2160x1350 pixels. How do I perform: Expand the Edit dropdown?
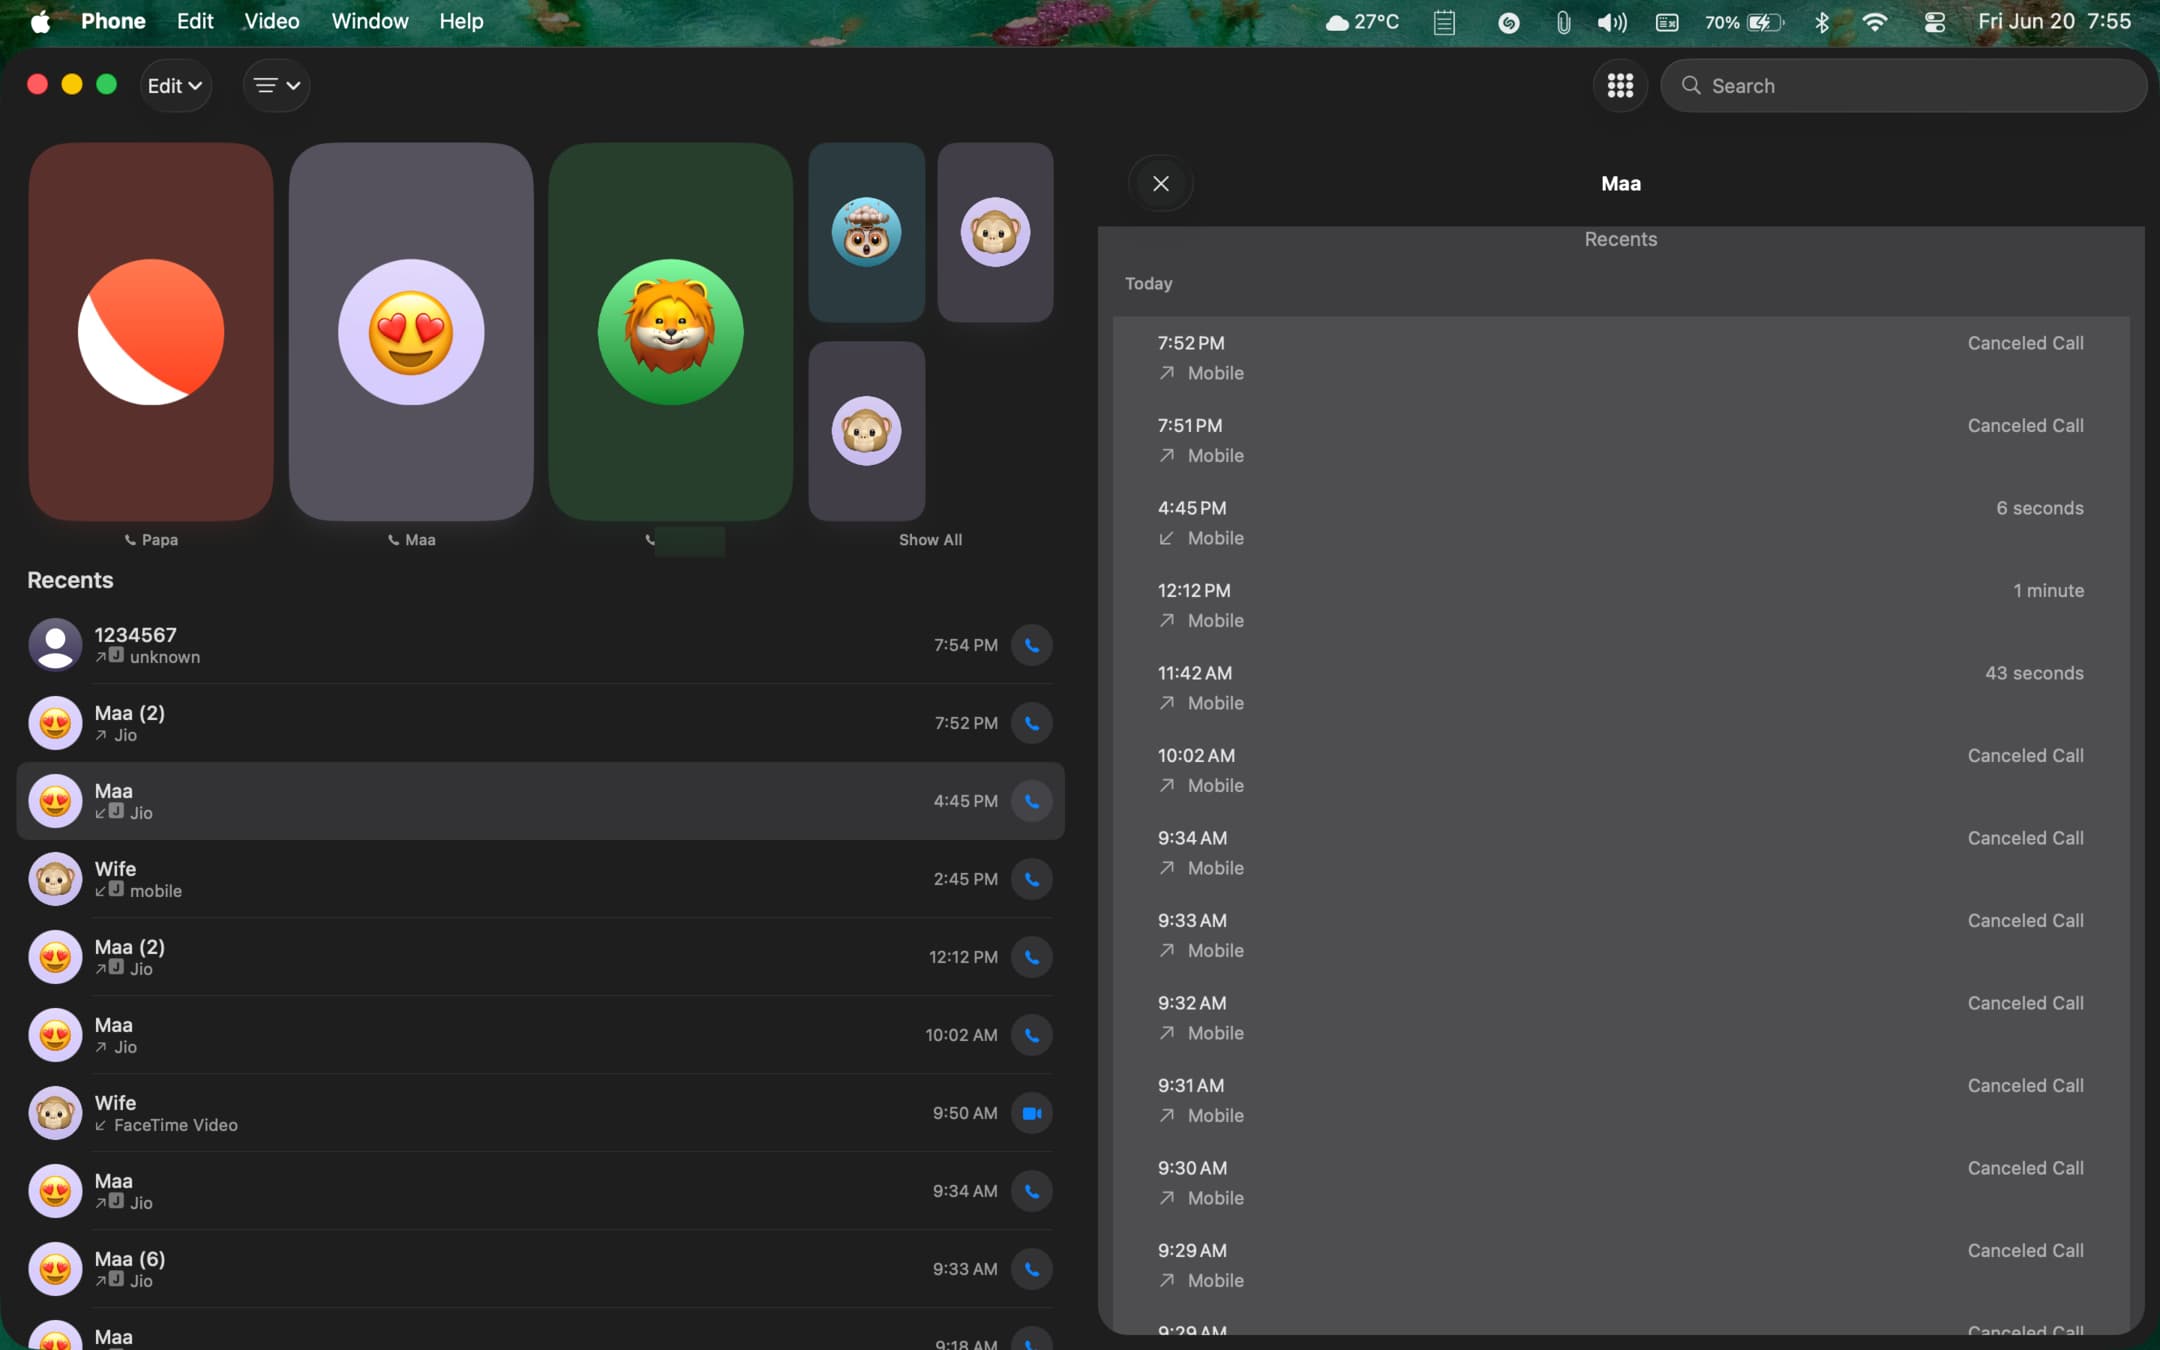[175, 85]
